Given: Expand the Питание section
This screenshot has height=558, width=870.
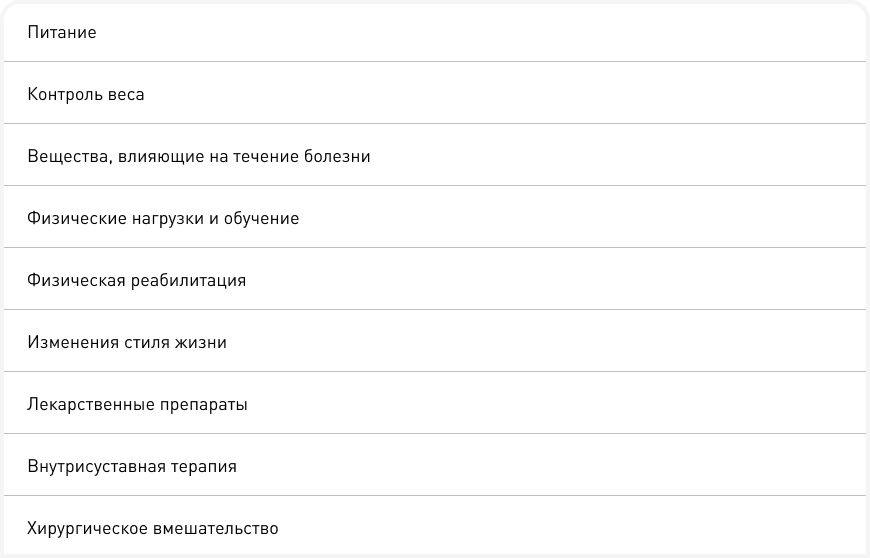Looking at the screenshot, I should (62, 33).
